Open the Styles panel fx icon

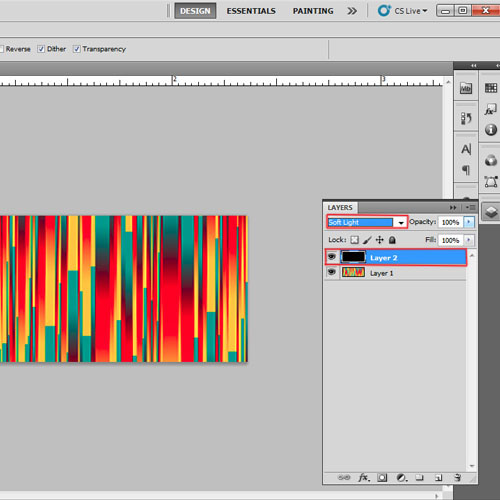(x=490, y=109)
